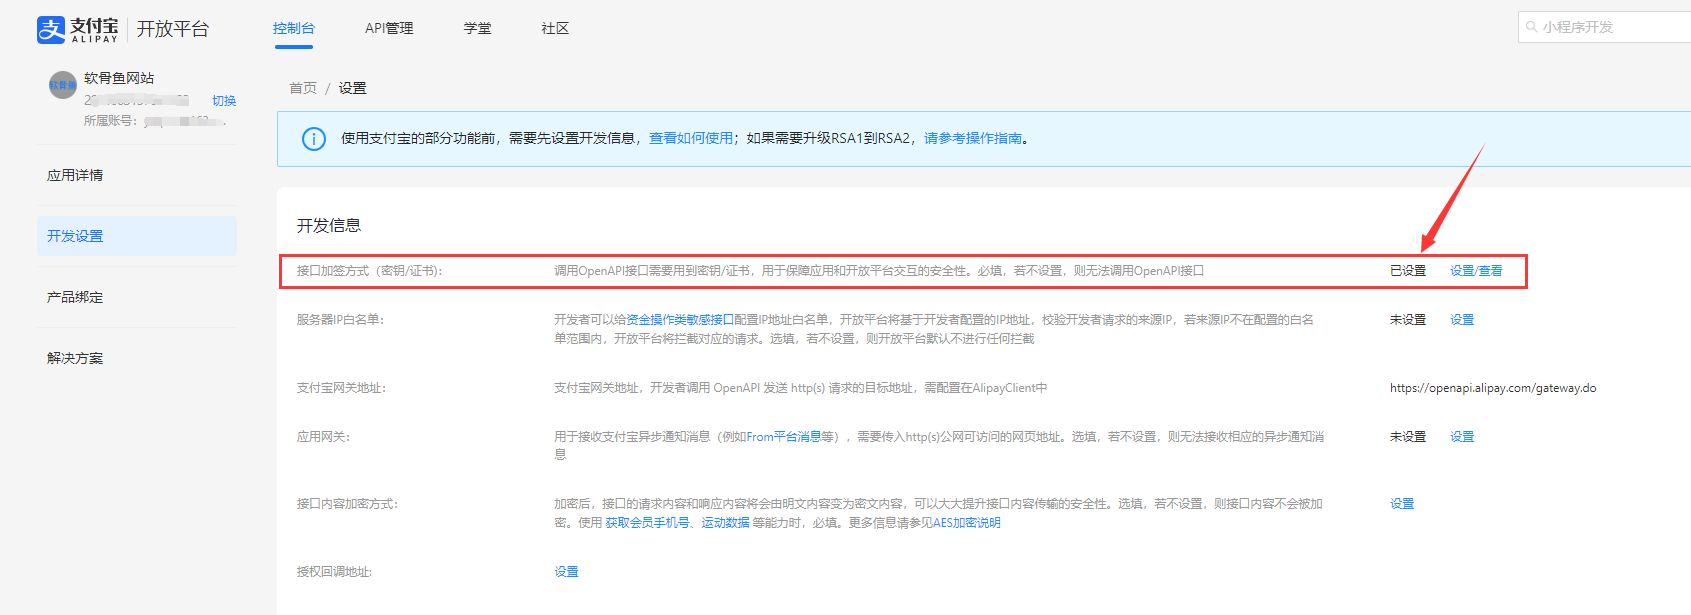Click 设置 for 接口内容加密方式

click(1402, 504)
